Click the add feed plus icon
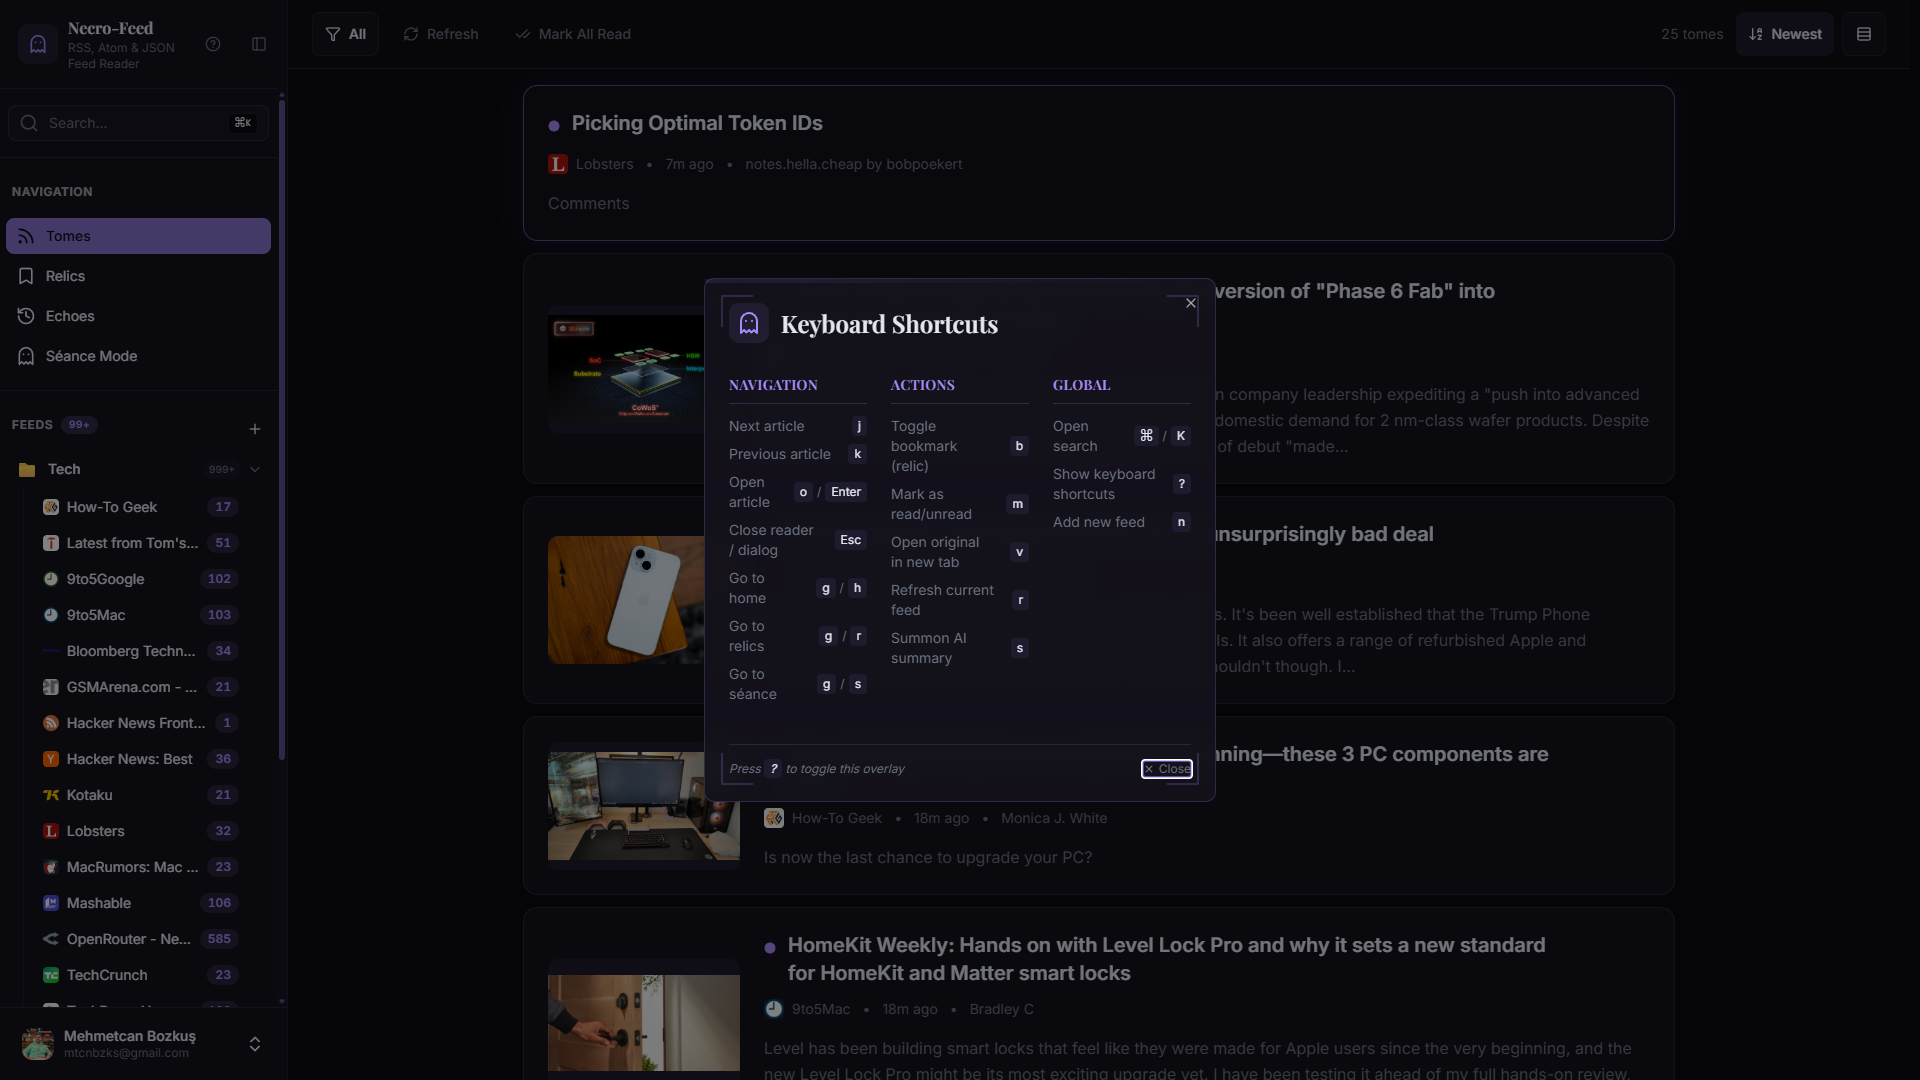 click(x=255, y=429)
